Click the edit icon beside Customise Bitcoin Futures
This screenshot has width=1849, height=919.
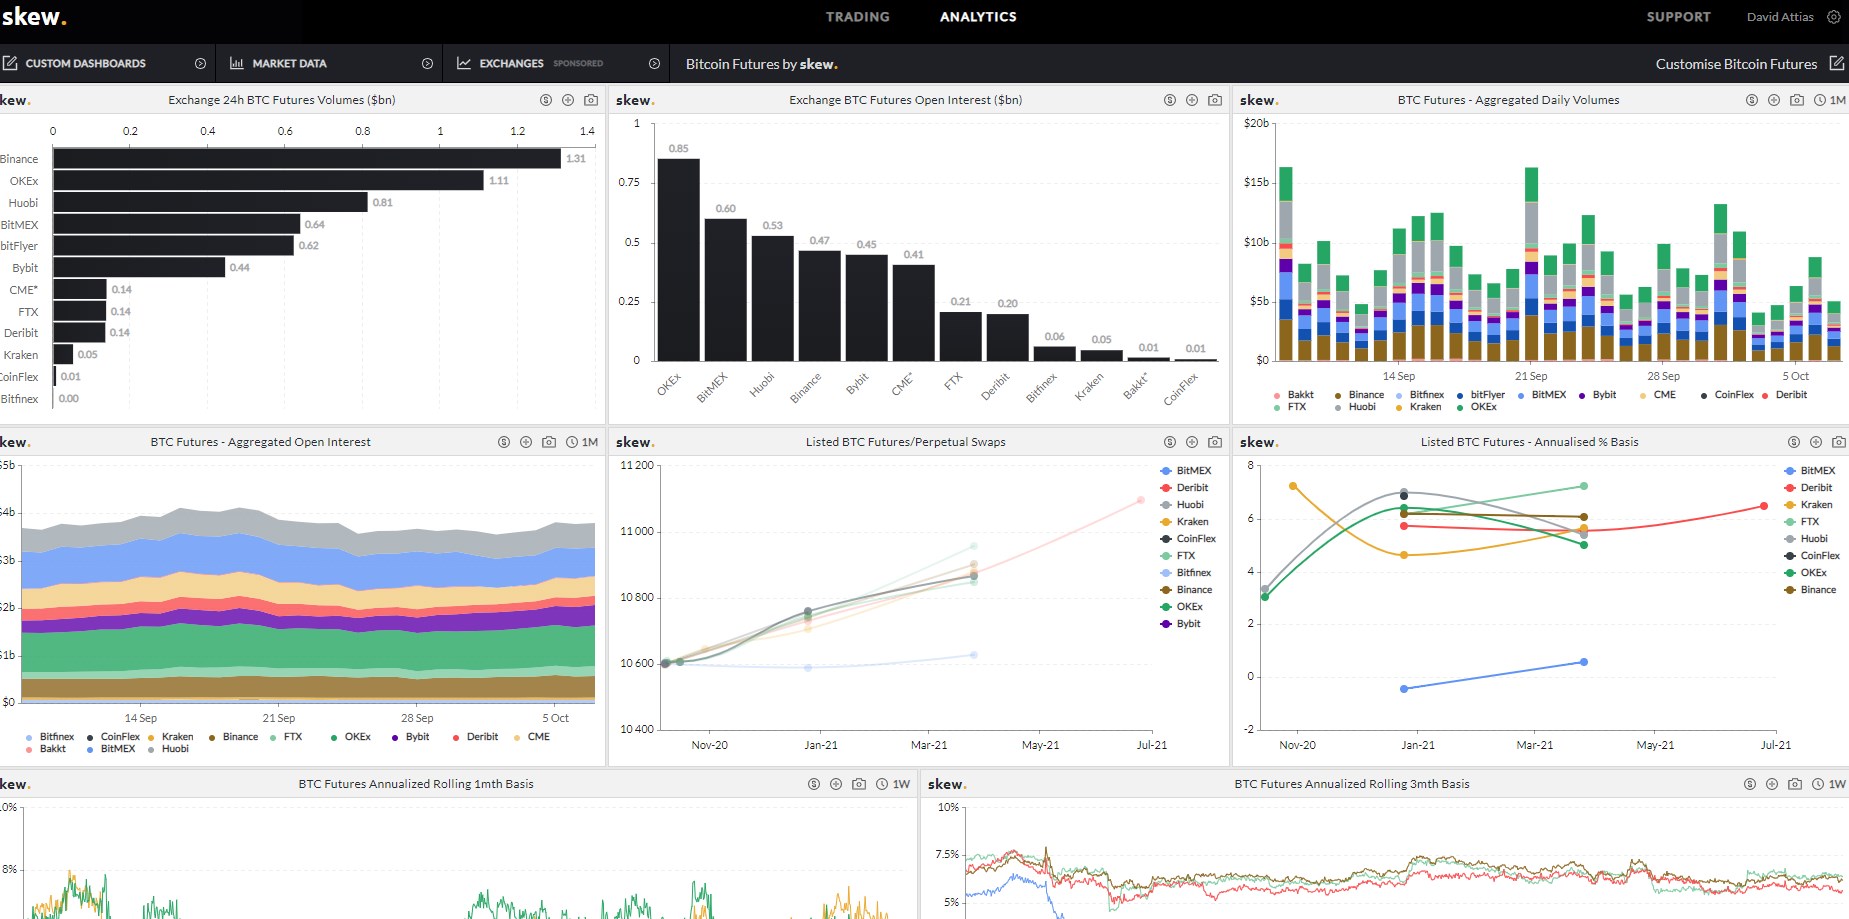pyautogui.click(x=1837, y=63)
